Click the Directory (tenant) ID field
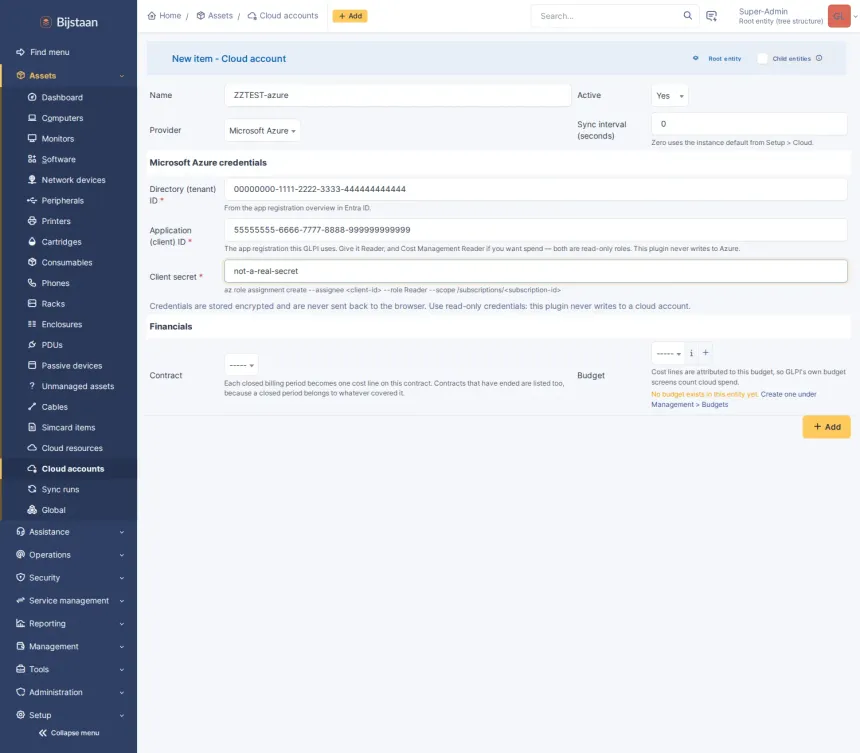The width and height of the screenshot is (860, 753). 536,189
